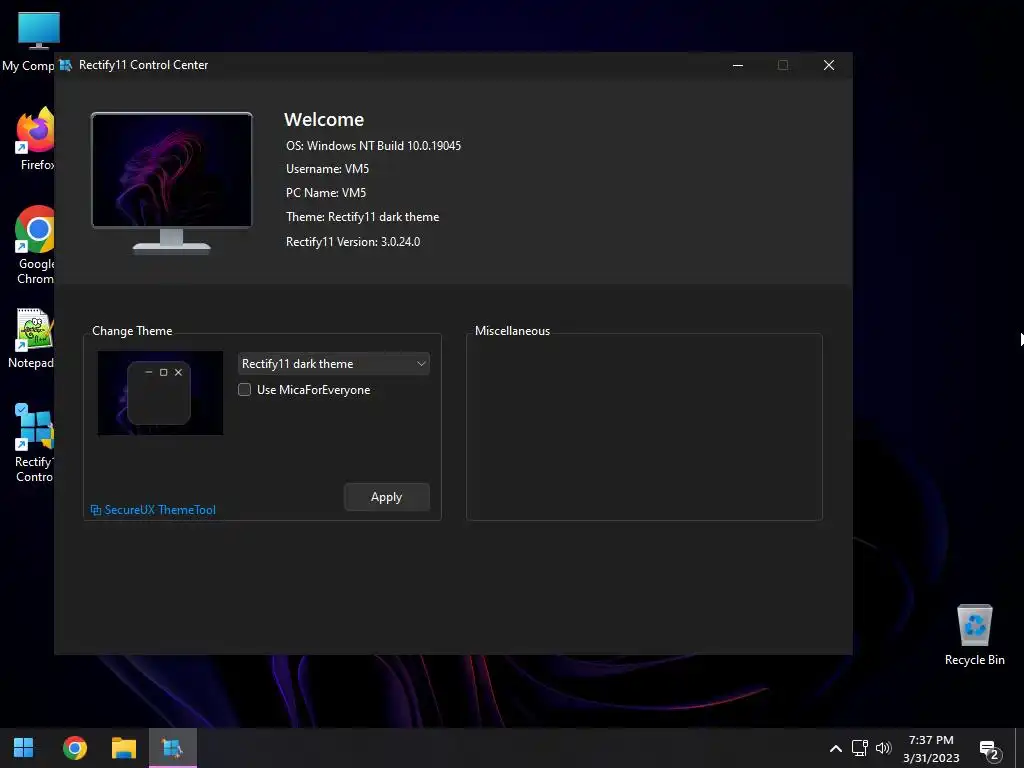
Task: Open the Notepad++ desktop shortcut
Action: point(32,338)
